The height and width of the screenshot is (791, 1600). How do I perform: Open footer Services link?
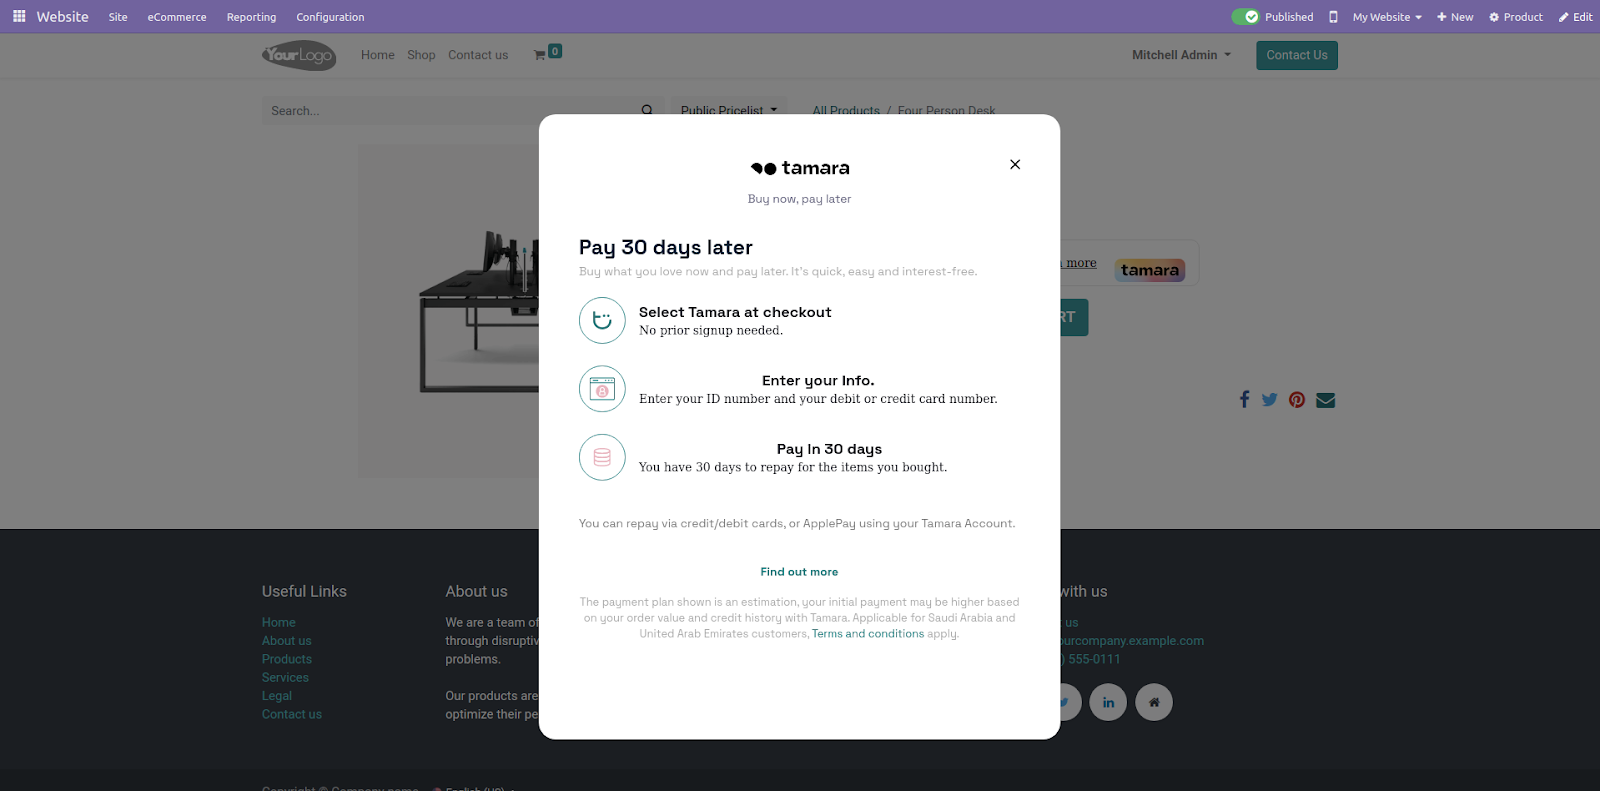(x=285, y=677)
